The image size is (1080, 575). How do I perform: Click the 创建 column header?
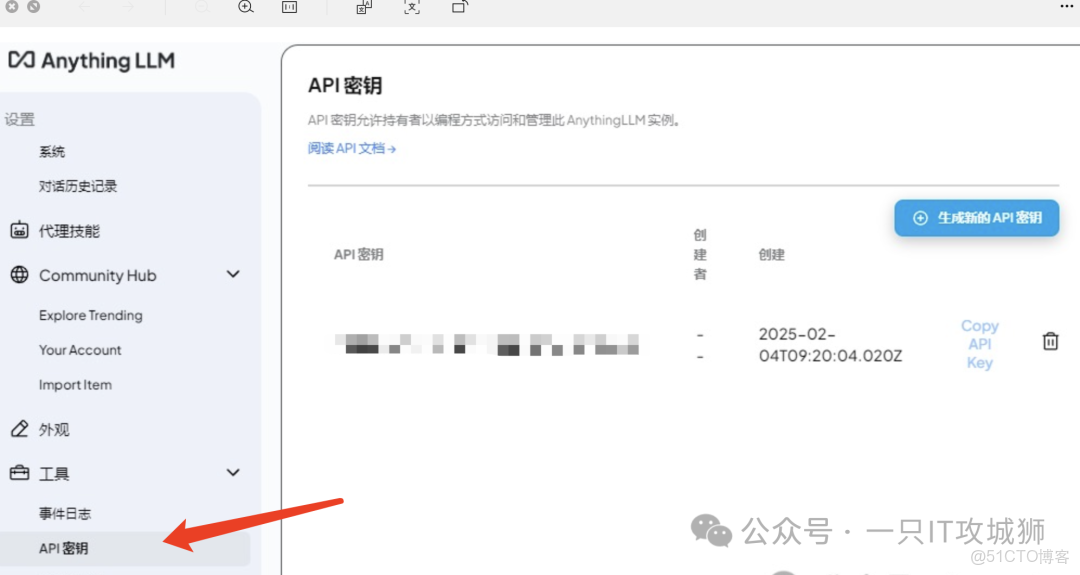point(771,255)
